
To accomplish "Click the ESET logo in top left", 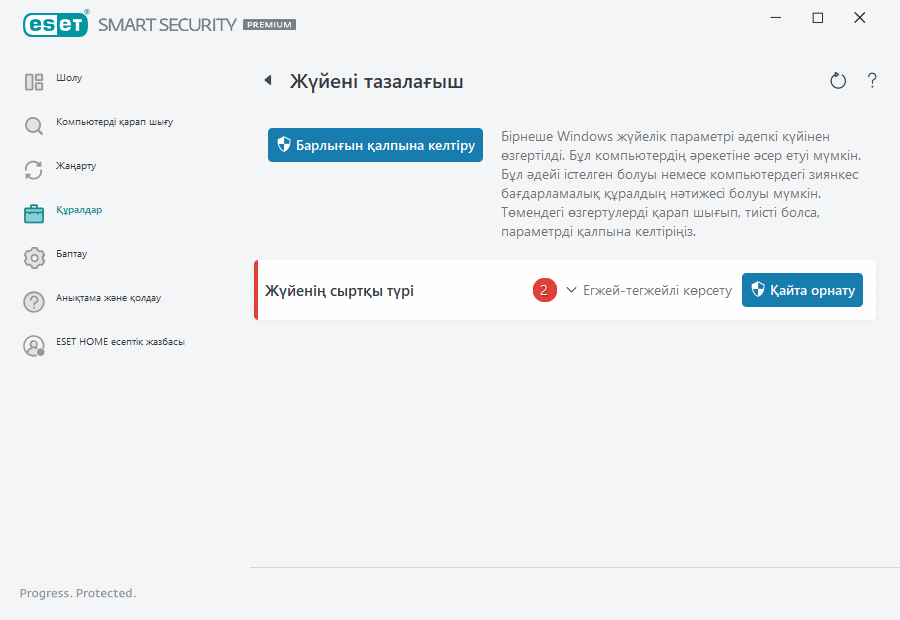I will pyautogui.click(x=55, y=24).
